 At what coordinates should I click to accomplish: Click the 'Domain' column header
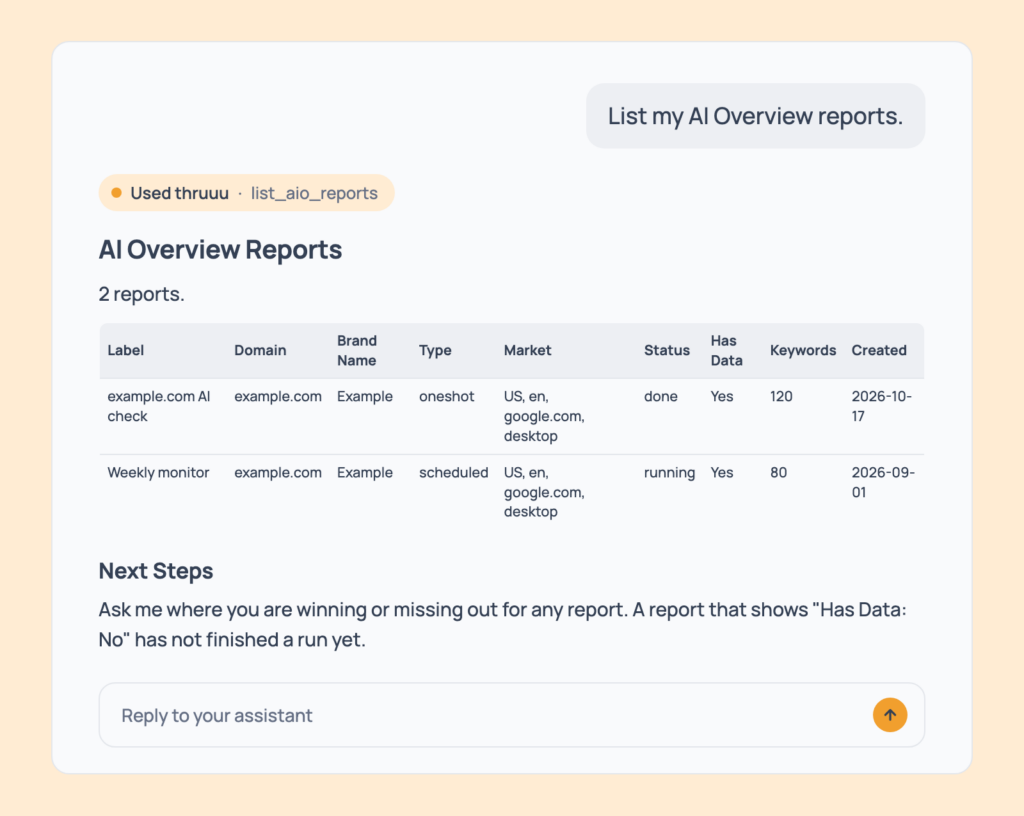[x=260, y=350]
